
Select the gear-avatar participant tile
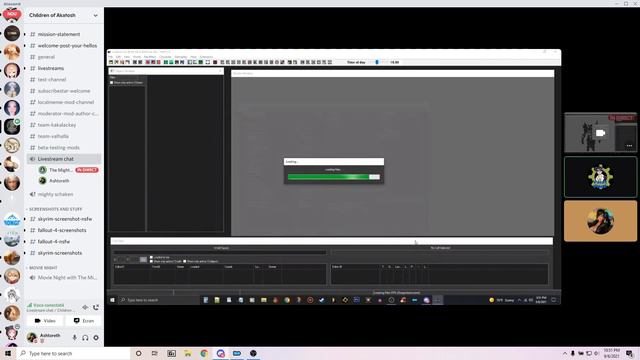coord(600,177)
